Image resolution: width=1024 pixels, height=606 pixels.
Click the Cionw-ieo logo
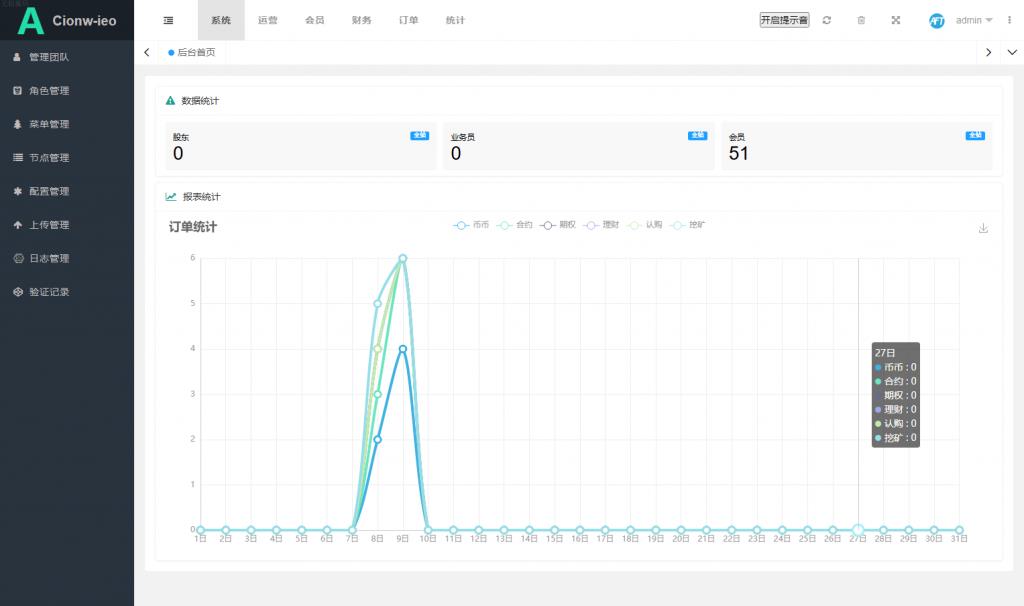[x=67, y=20]
